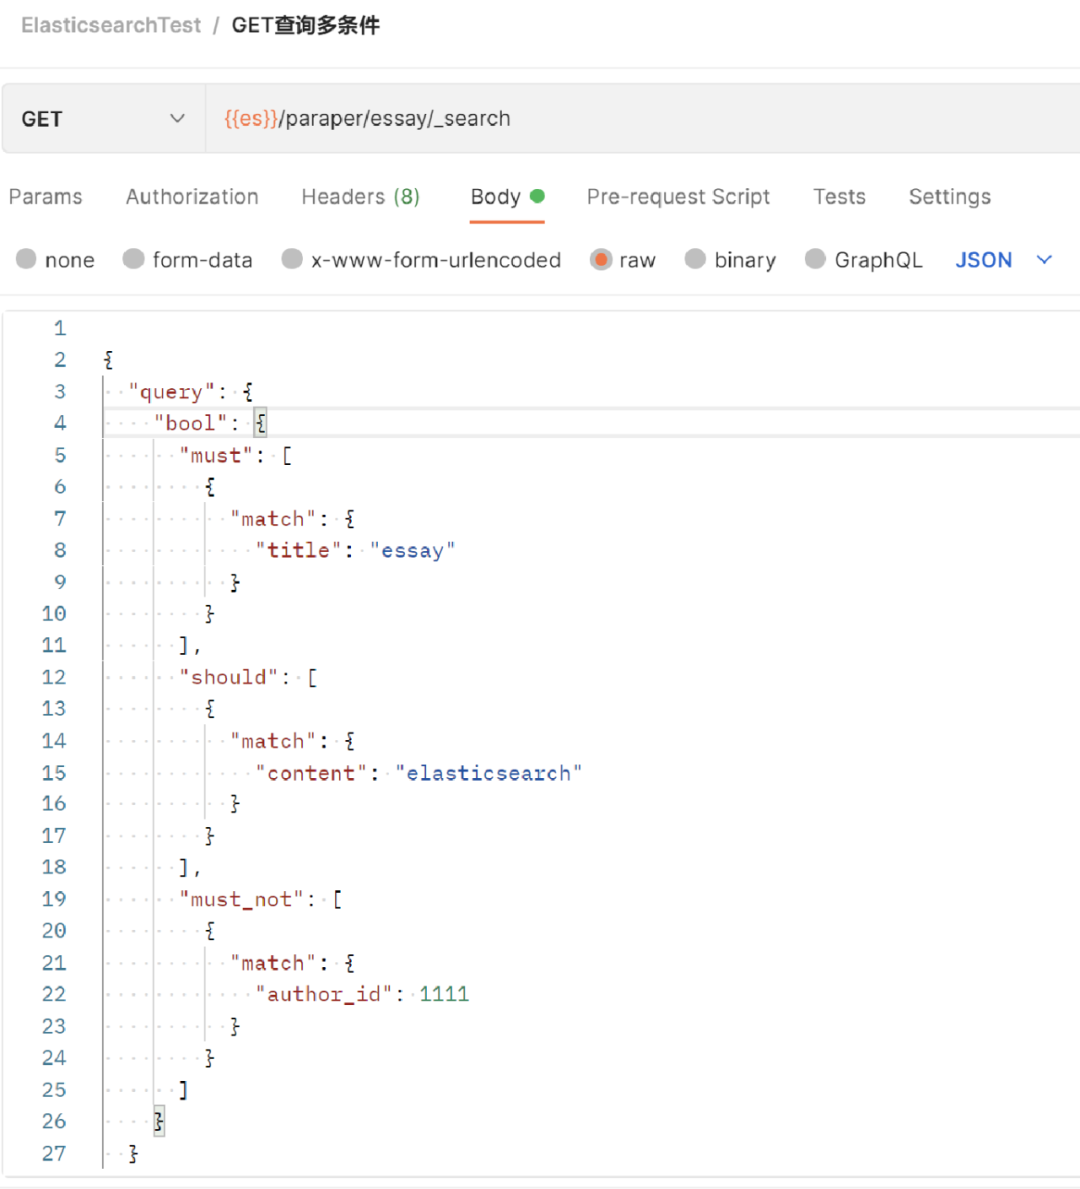Click the "match" key on line 14
Viewport: 1080px width, 1189px height.
273,741
